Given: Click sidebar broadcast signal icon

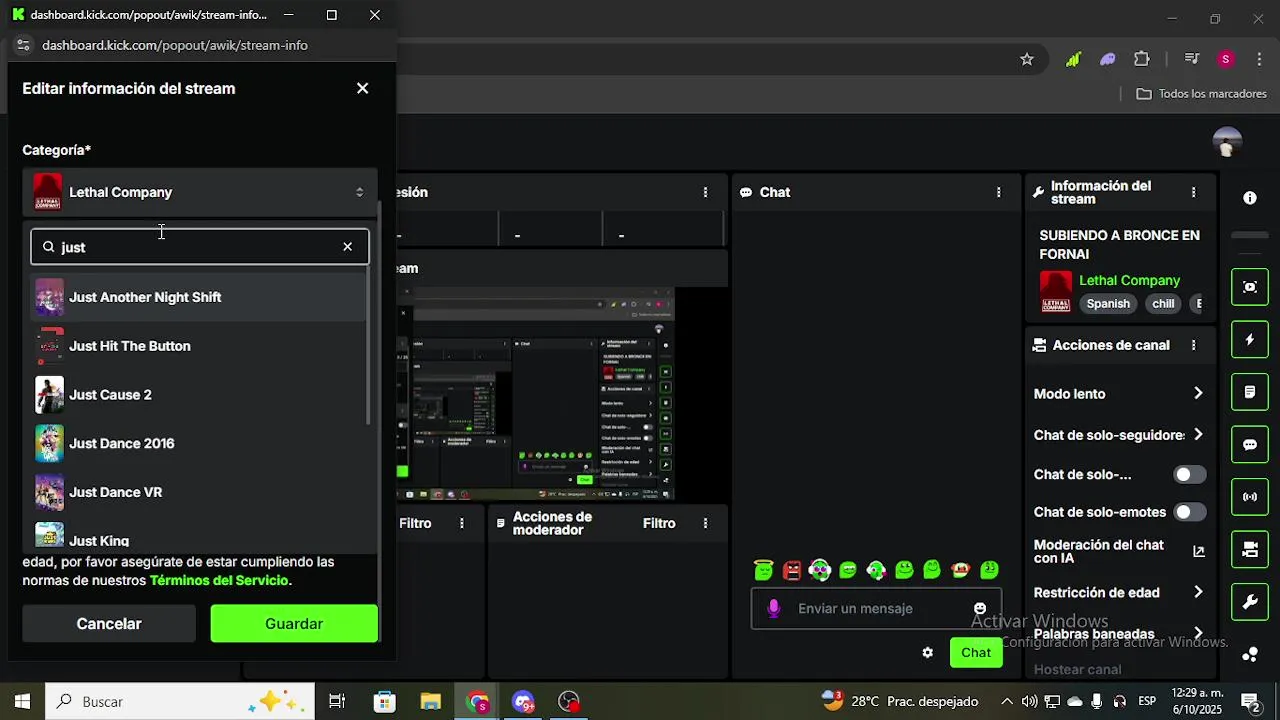Looking at the screenshot, I should click(x=1250, y=497).
